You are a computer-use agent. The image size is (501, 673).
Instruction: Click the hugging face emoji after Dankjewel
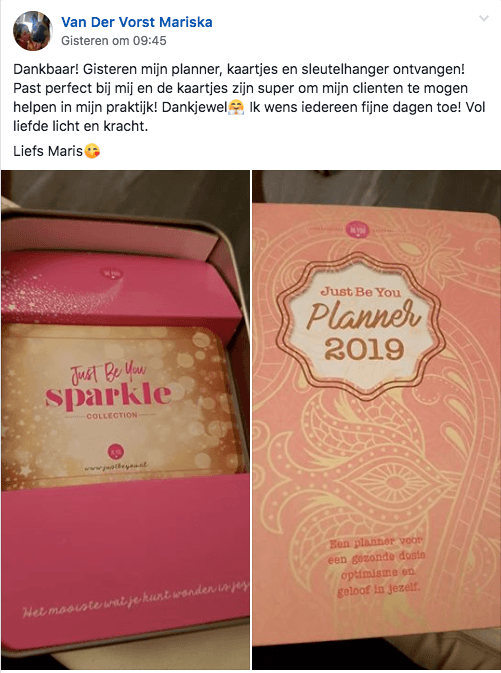236,107
